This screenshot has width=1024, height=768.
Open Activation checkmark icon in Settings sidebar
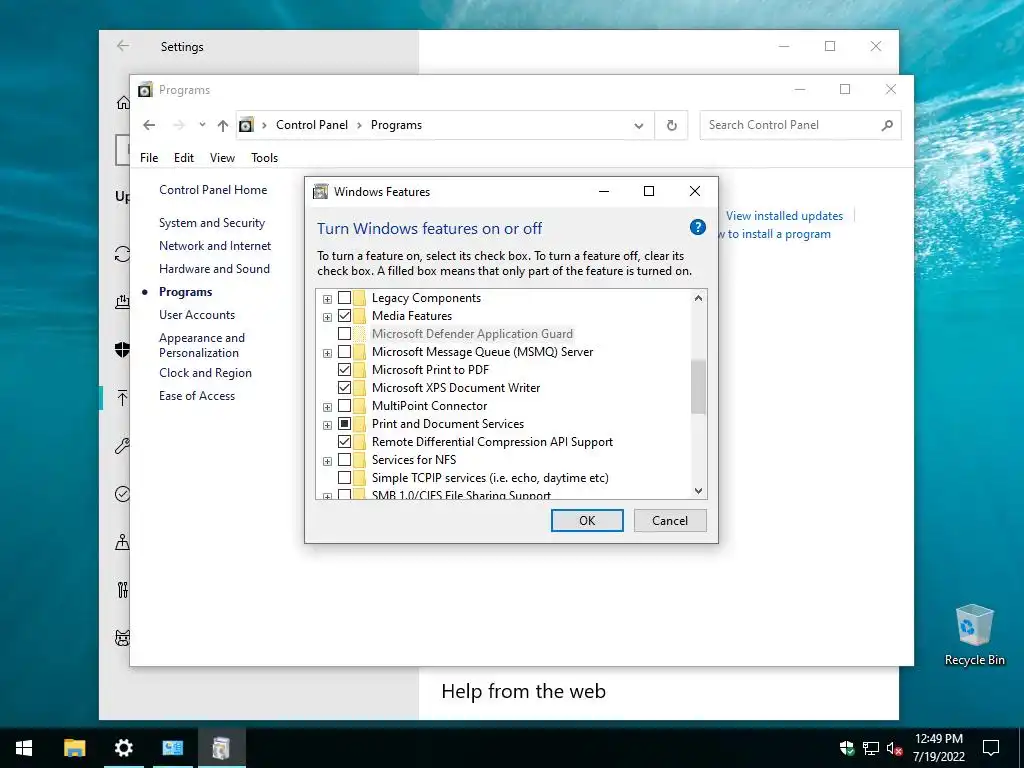(x=123, y=494)
